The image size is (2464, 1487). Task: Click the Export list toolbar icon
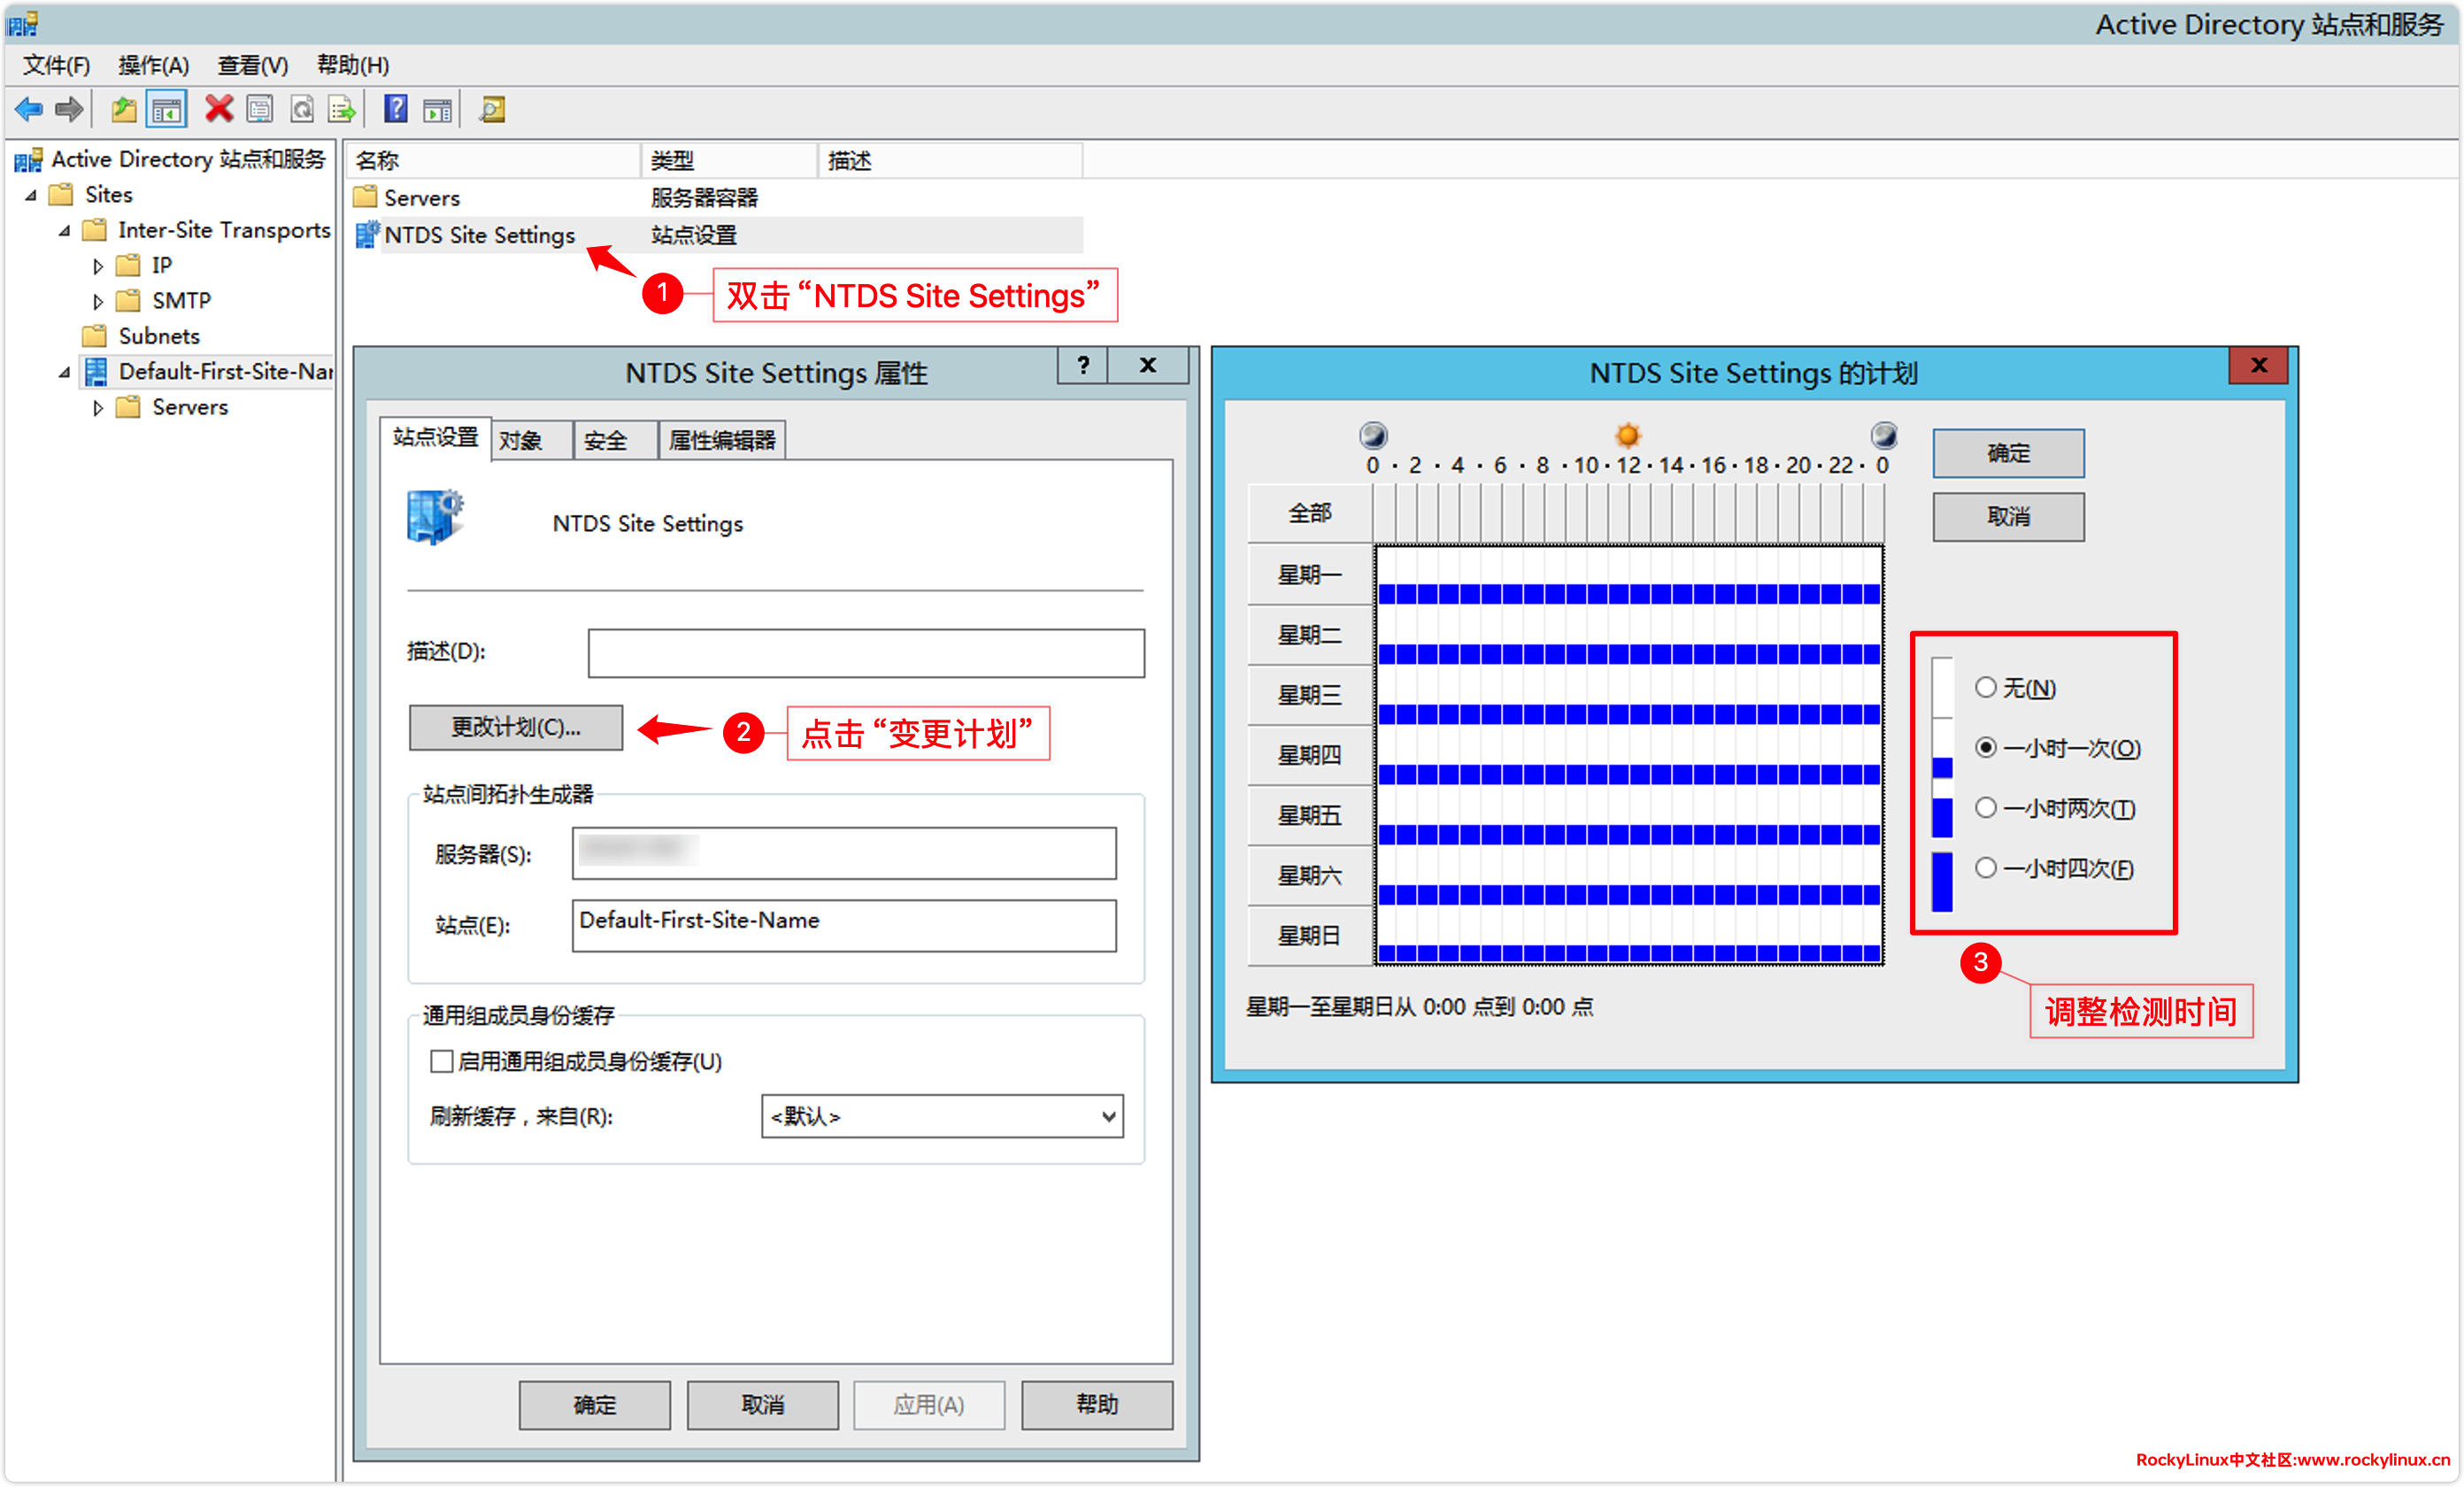coord(342,108)
